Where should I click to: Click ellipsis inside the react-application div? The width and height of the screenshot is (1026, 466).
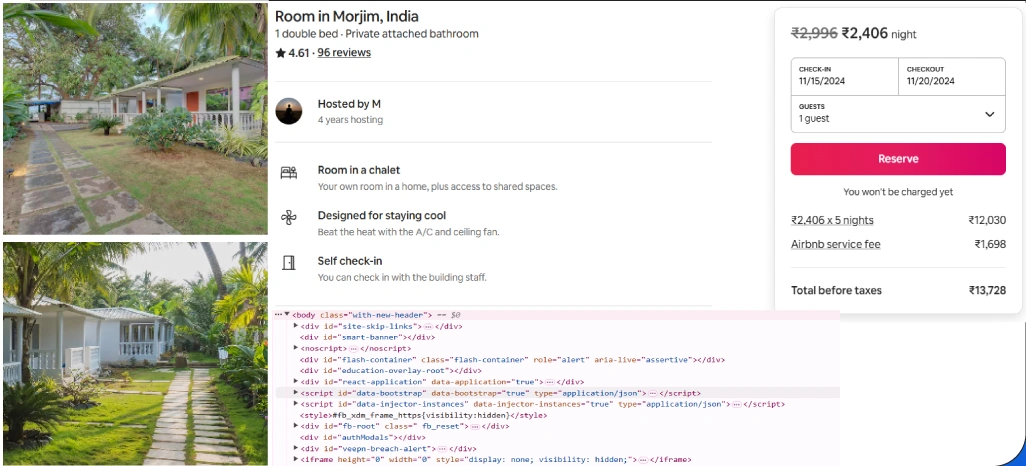pos(550,382)
